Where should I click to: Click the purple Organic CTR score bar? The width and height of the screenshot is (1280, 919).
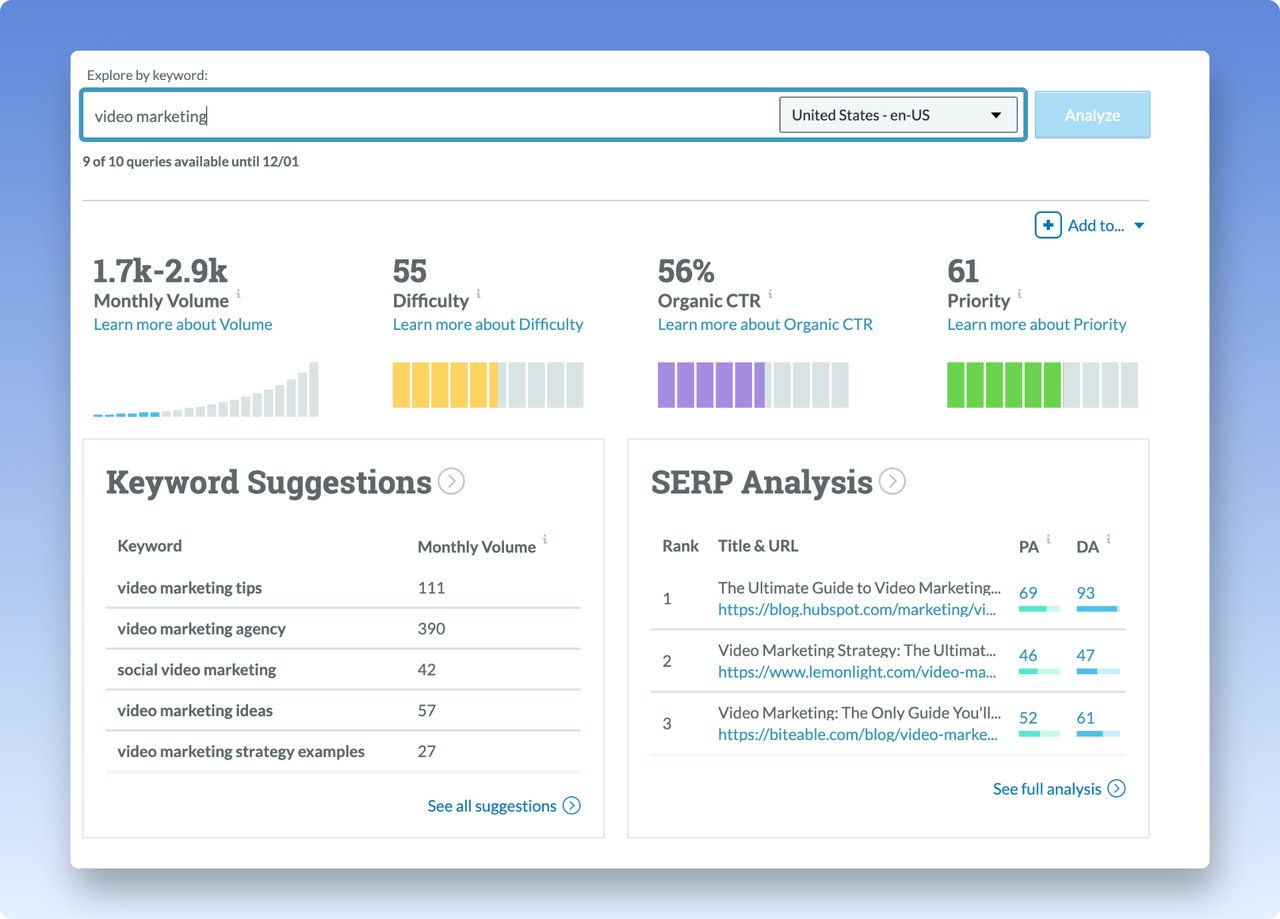(753, 385)
